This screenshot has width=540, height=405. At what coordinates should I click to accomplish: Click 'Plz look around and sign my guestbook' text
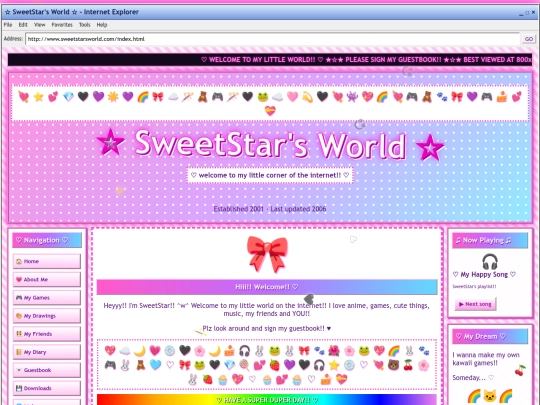tap(267, 328)
